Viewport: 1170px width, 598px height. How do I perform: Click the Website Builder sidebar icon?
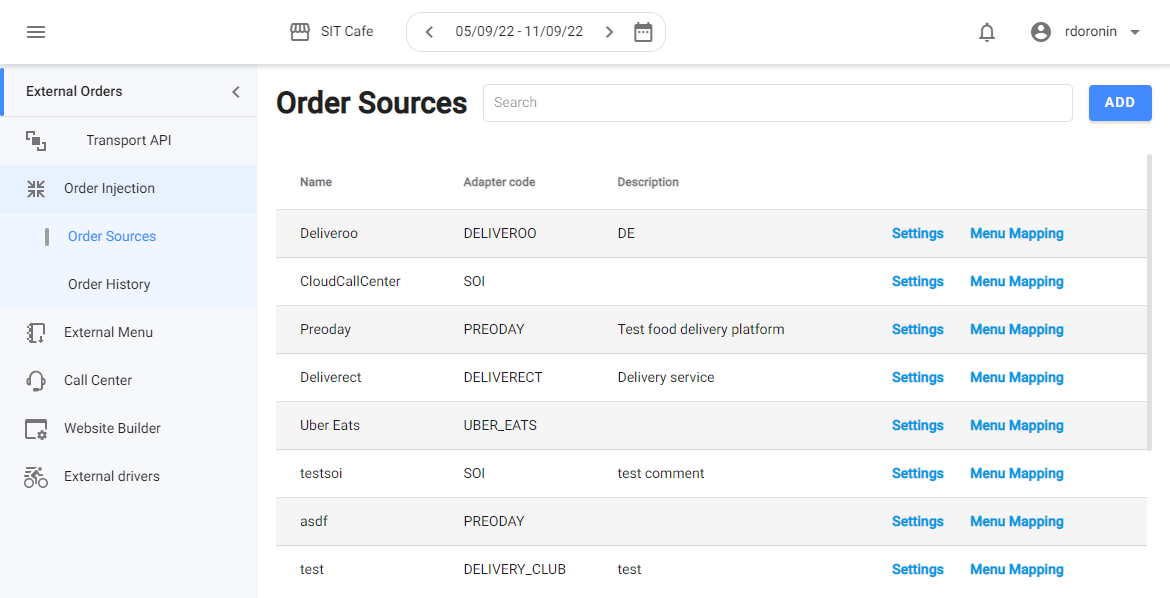(36, 429)
